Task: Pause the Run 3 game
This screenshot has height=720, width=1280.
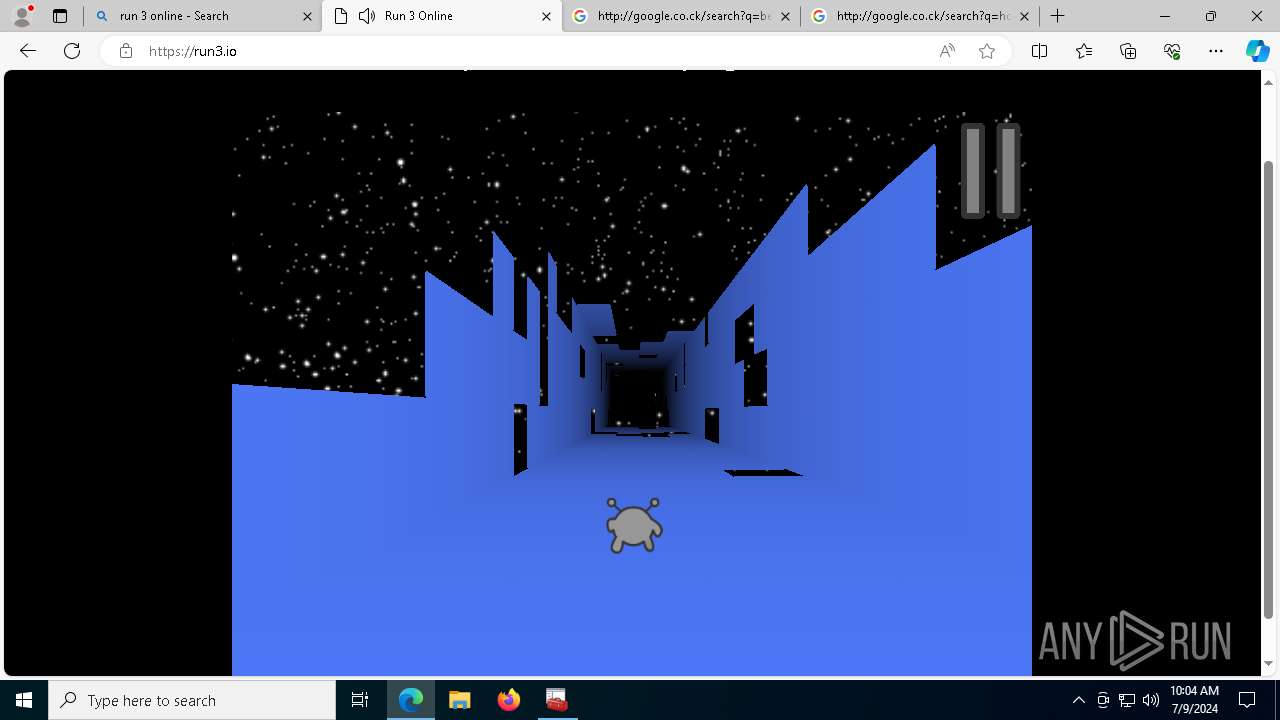Action: pos(990,171)
